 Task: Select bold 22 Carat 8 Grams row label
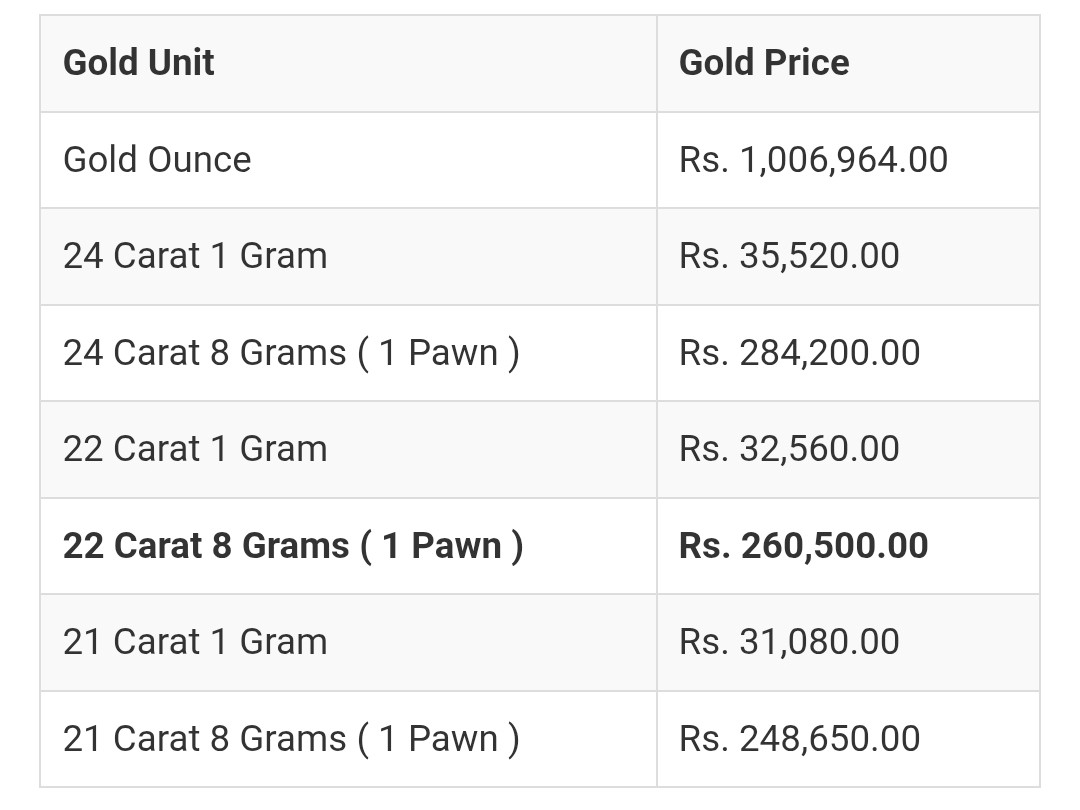[x=293, y=546]
